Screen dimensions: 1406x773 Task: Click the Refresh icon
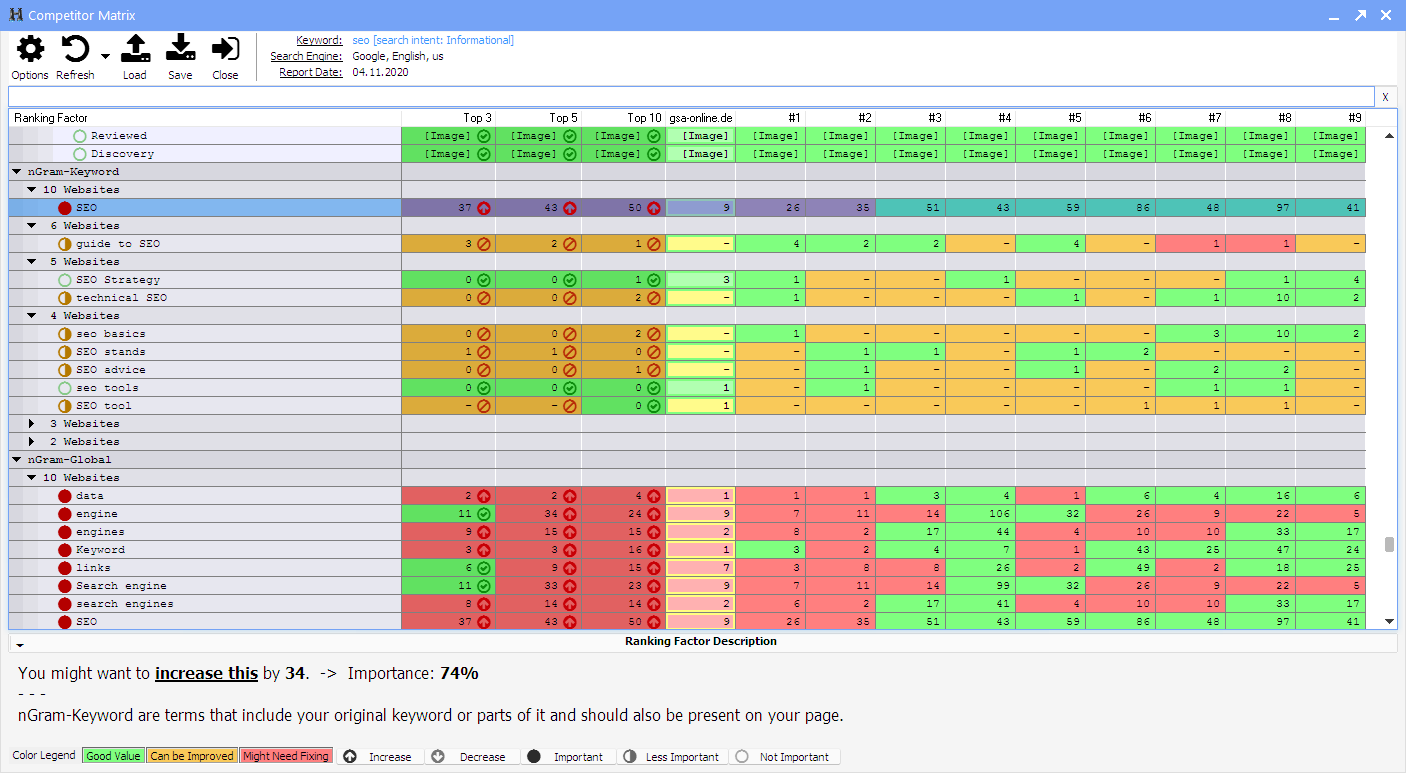click(75, 49)
